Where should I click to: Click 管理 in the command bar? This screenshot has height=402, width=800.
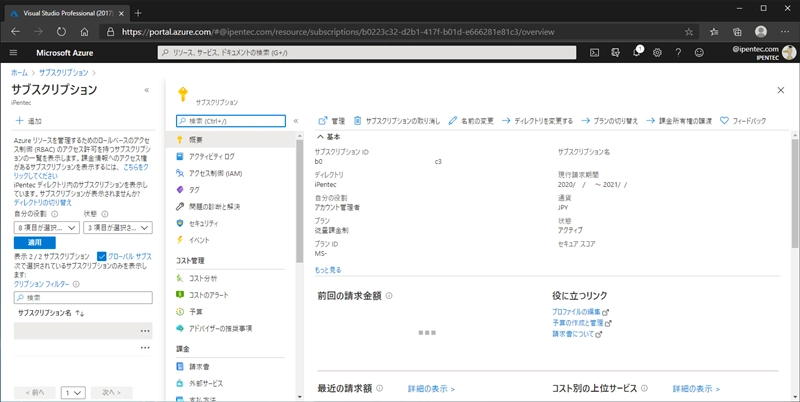tap(332, 121)
